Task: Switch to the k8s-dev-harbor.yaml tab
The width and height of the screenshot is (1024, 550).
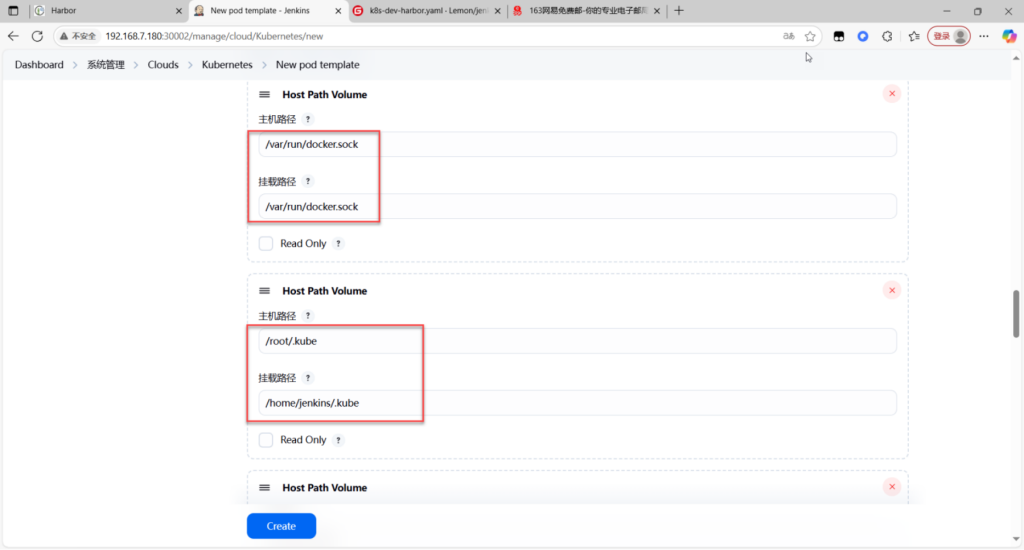Action: click(425, 11)
